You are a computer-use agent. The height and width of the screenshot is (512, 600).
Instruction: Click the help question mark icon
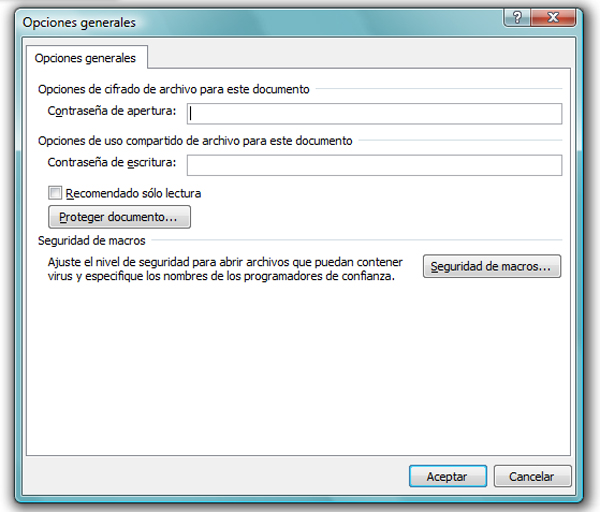[517, 18]
